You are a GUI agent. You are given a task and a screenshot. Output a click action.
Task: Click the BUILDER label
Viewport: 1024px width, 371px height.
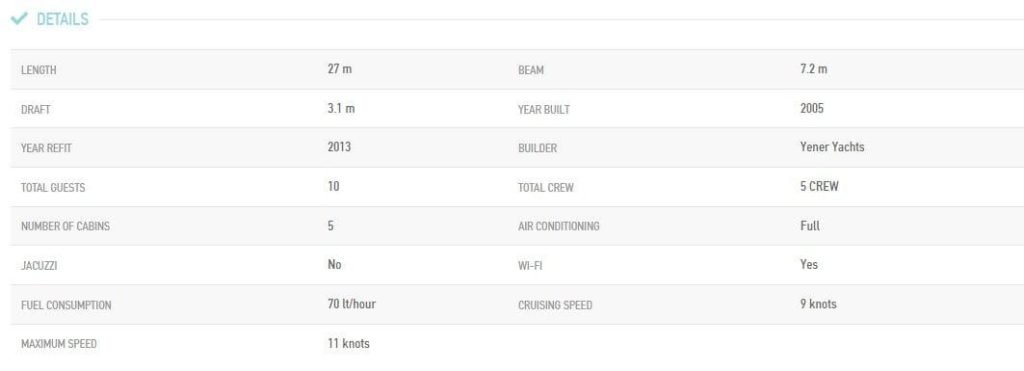click(537, 148)
